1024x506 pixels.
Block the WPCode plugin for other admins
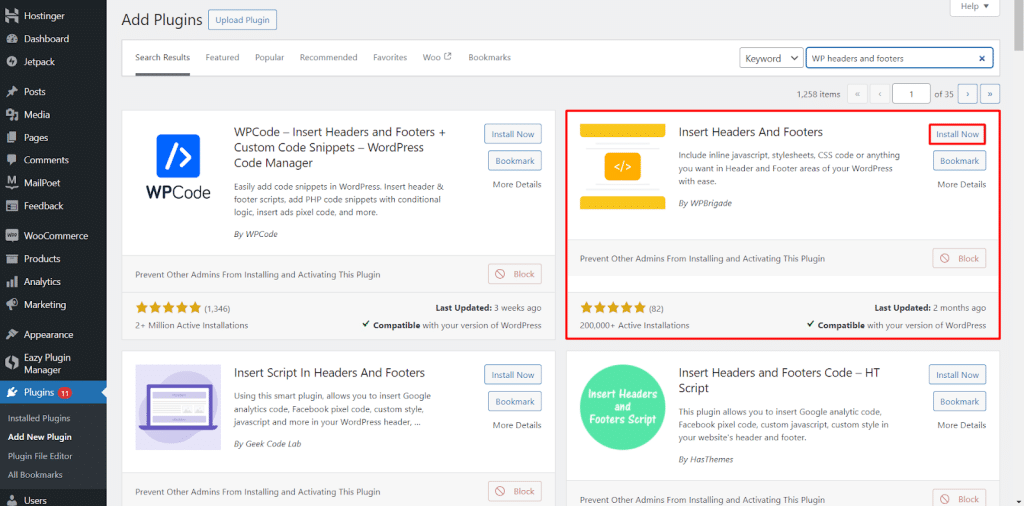[515, 274]
